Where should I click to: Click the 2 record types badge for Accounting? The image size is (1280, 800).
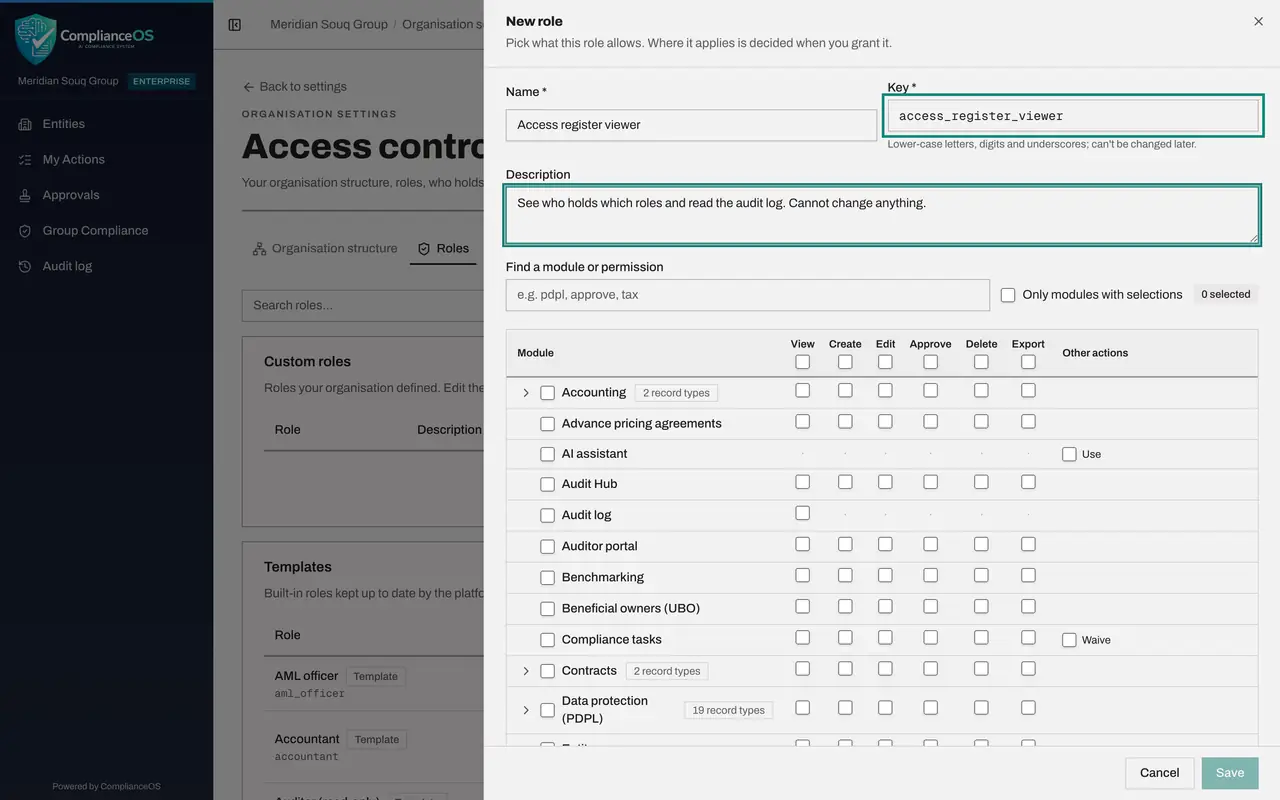[677, 393]
